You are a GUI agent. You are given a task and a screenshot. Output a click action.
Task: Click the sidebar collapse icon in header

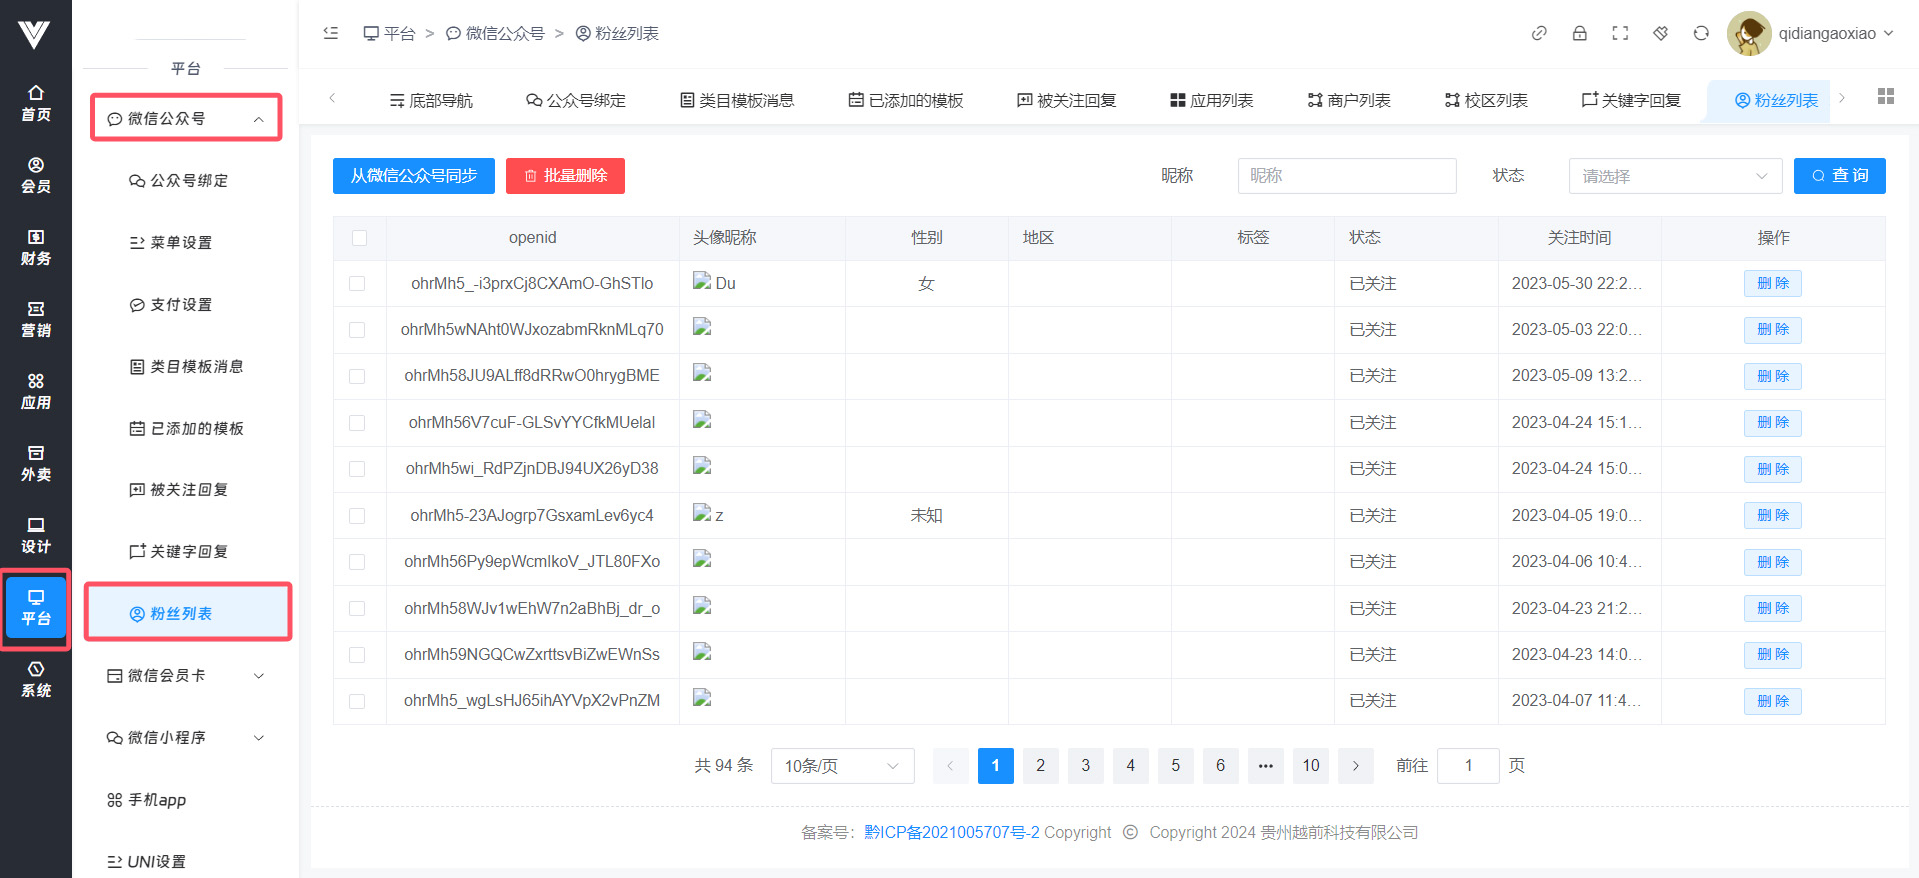coord(331,33)
